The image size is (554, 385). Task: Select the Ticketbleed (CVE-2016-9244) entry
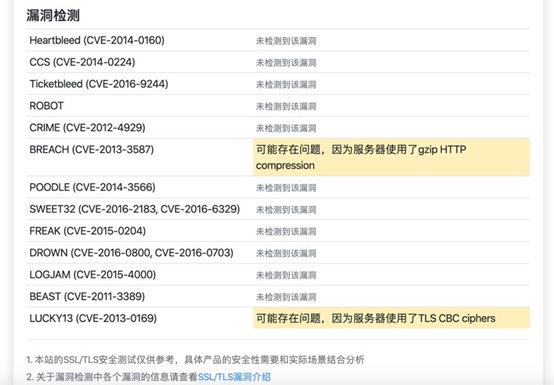coord(99,84)
